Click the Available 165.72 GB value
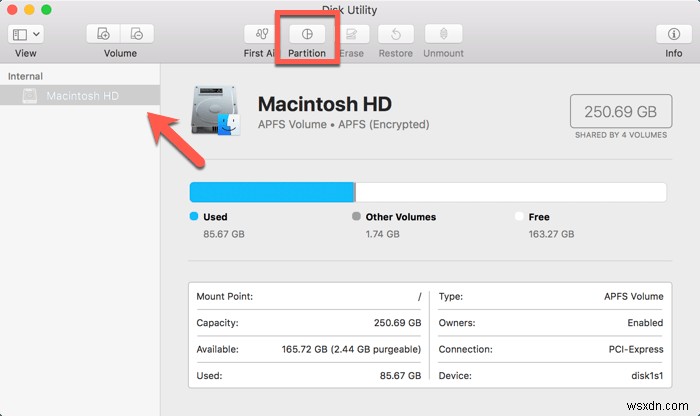The width and height of the screenshot is (700, 416). pos(351,349)
